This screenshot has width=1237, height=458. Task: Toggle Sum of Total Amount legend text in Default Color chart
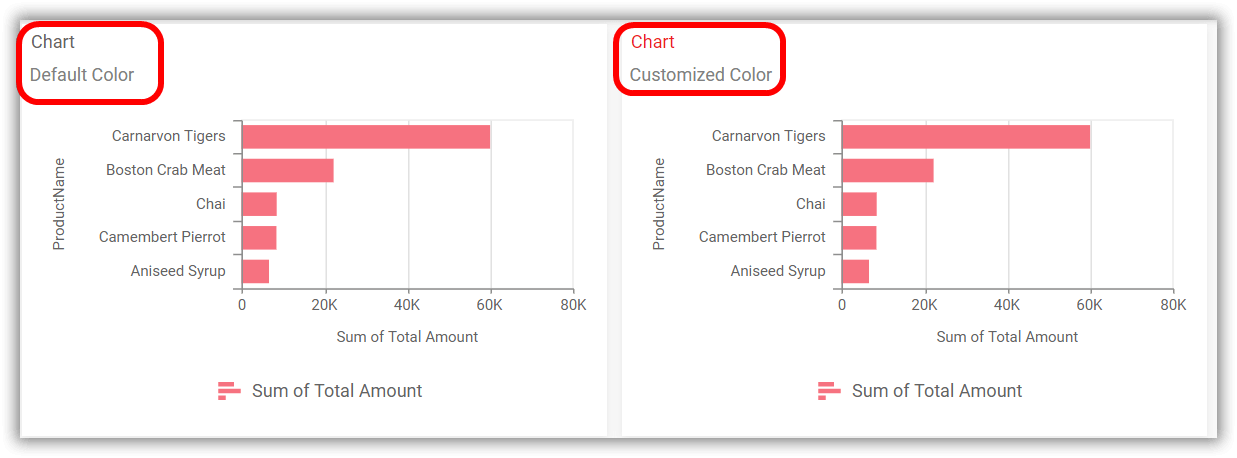tap(337, 391)
